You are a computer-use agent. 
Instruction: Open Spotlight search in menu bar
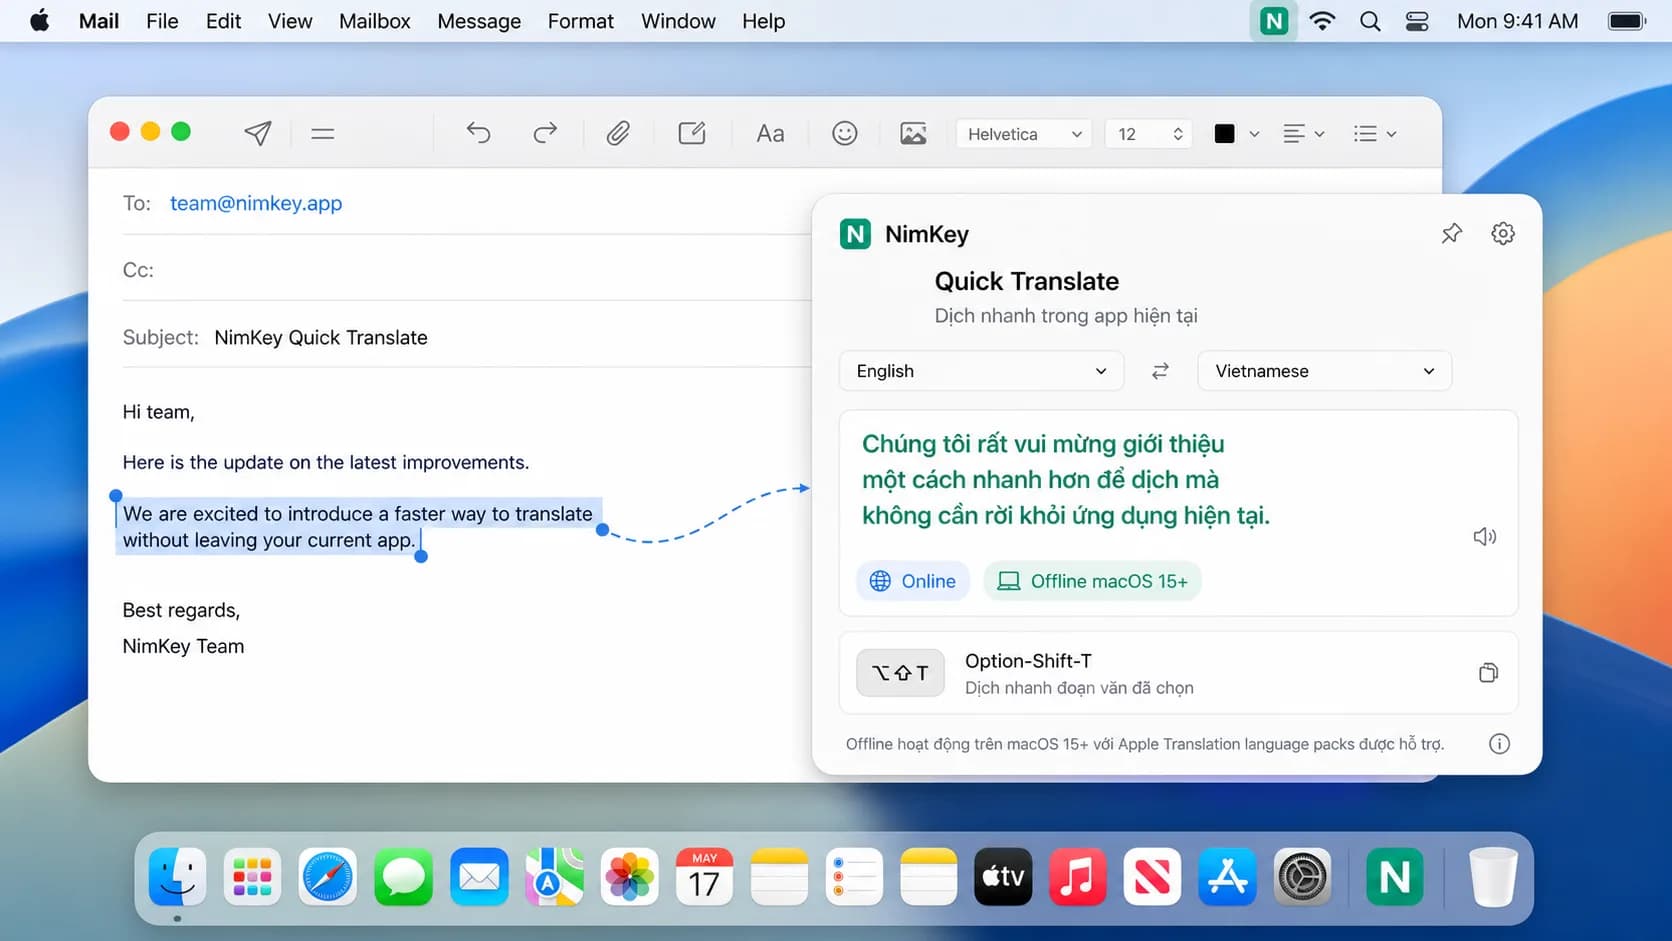point(1370,21)
